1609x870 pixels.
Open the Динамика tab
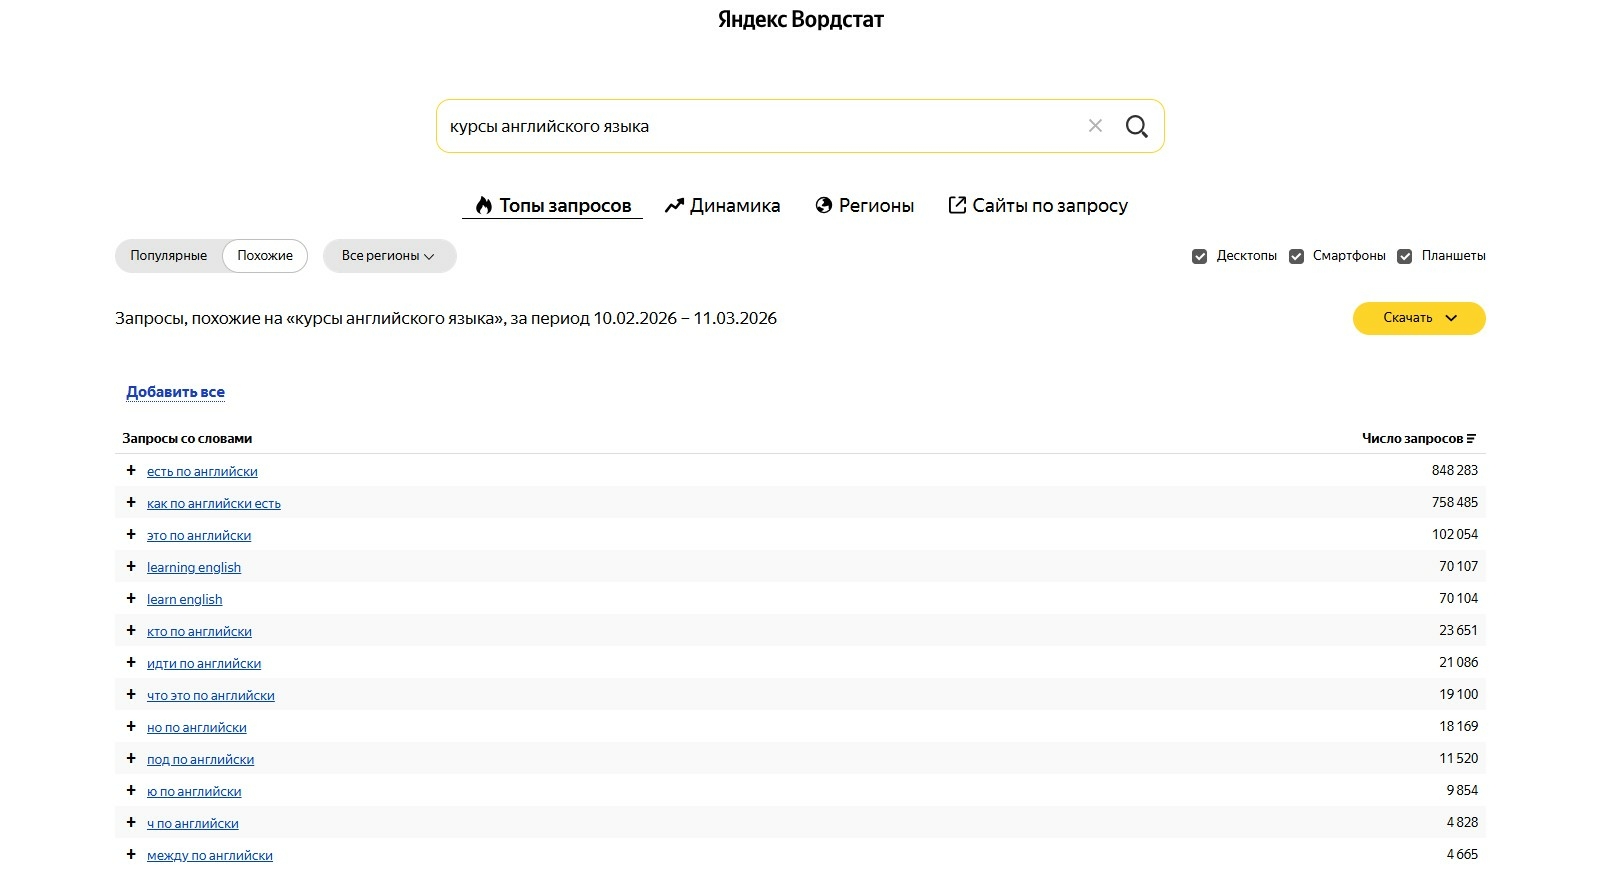click(722, 205)
